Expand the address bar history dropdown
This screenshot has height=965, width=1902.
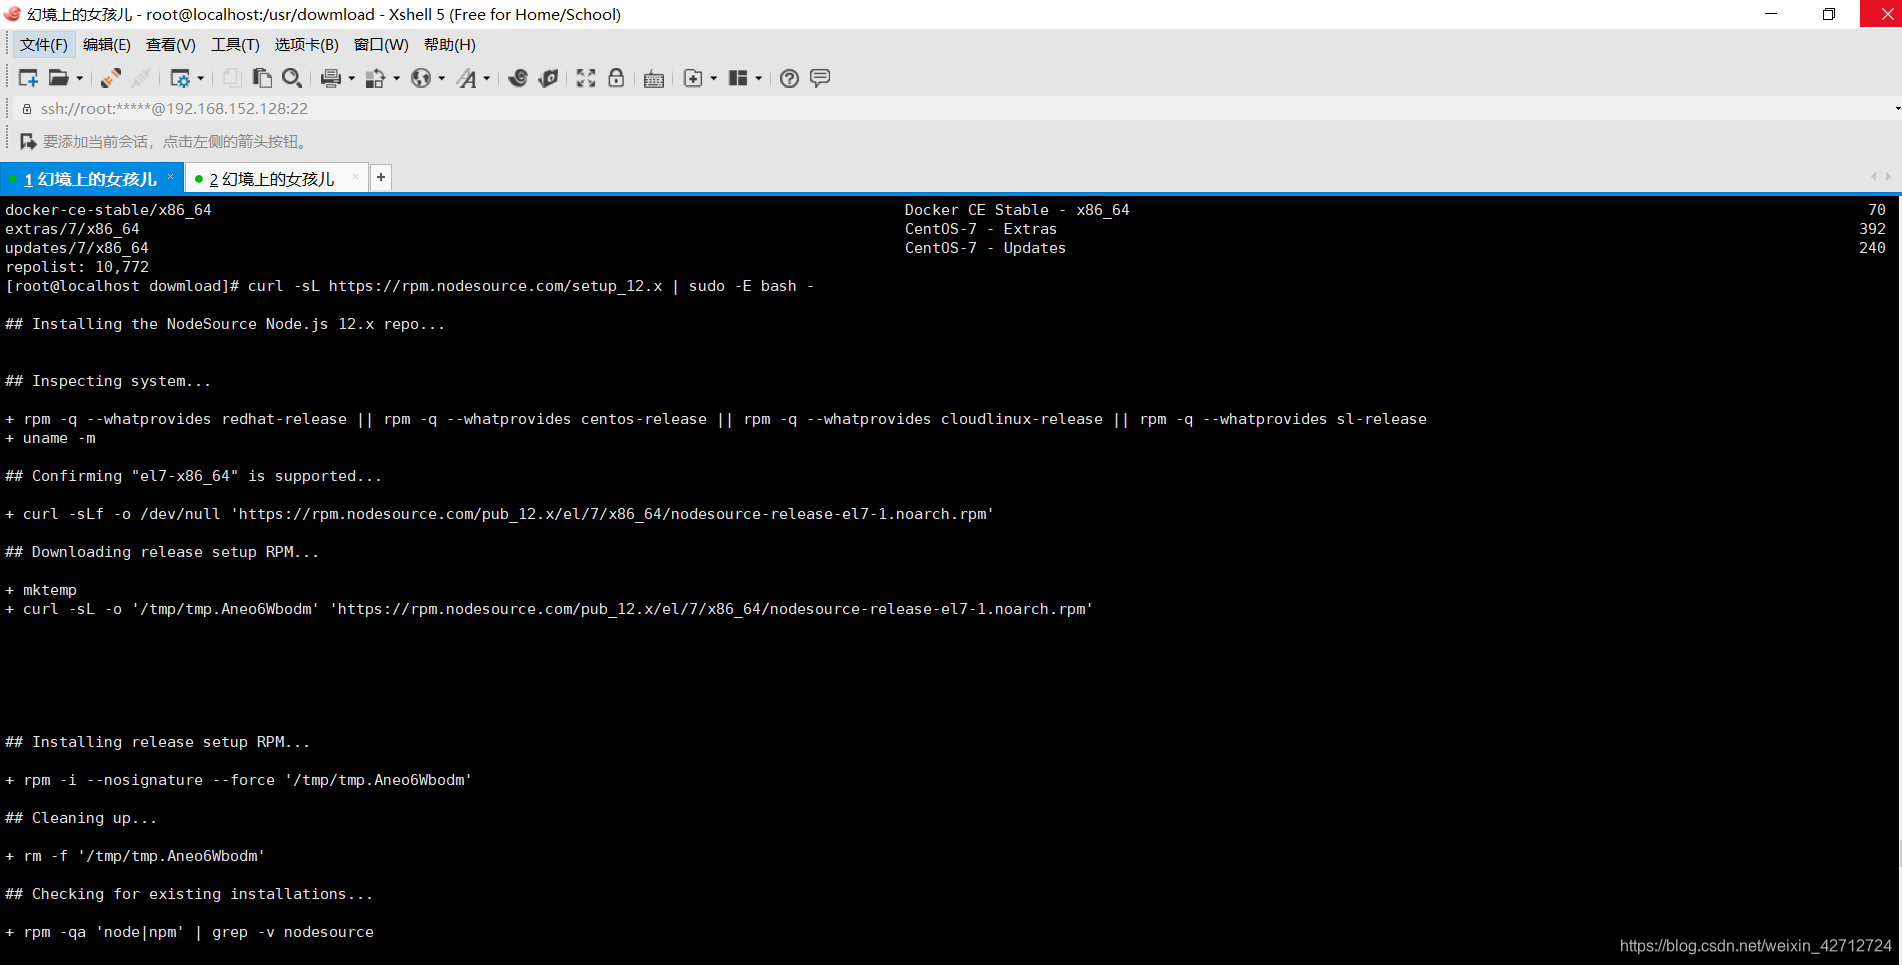(1896, 108)
